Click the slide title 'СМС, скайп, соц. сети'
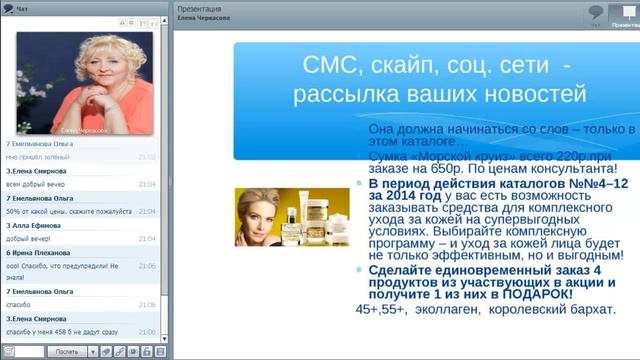 tap(427, 65)
